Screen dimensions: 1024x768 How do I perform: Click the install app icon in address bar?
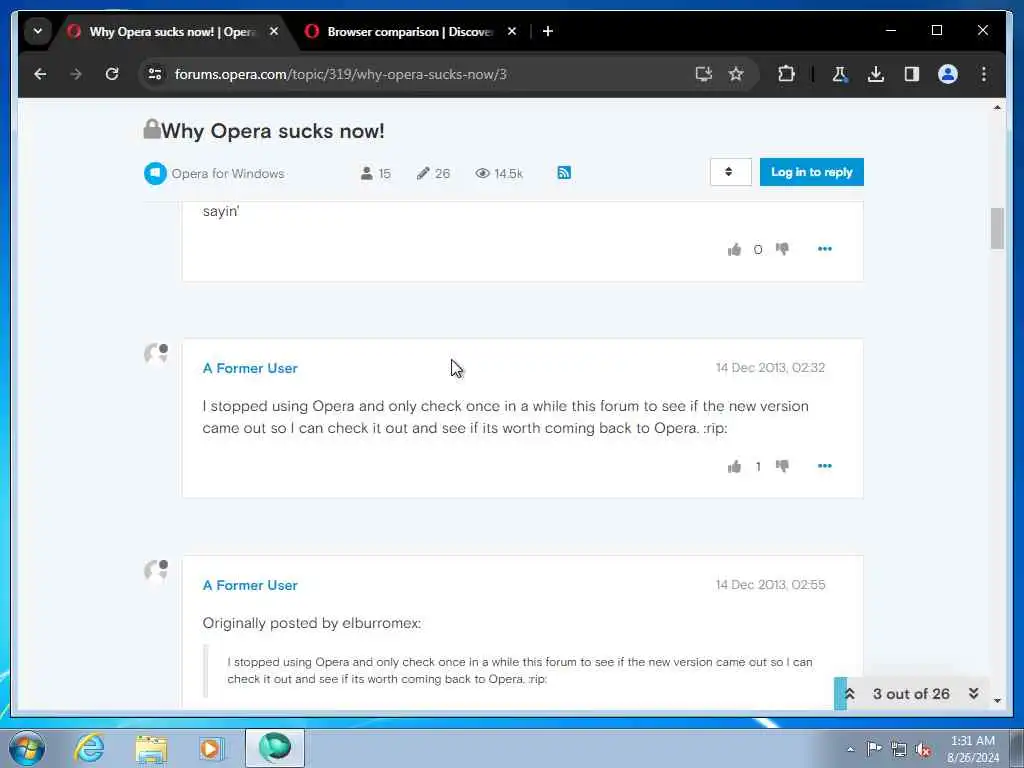703,74
